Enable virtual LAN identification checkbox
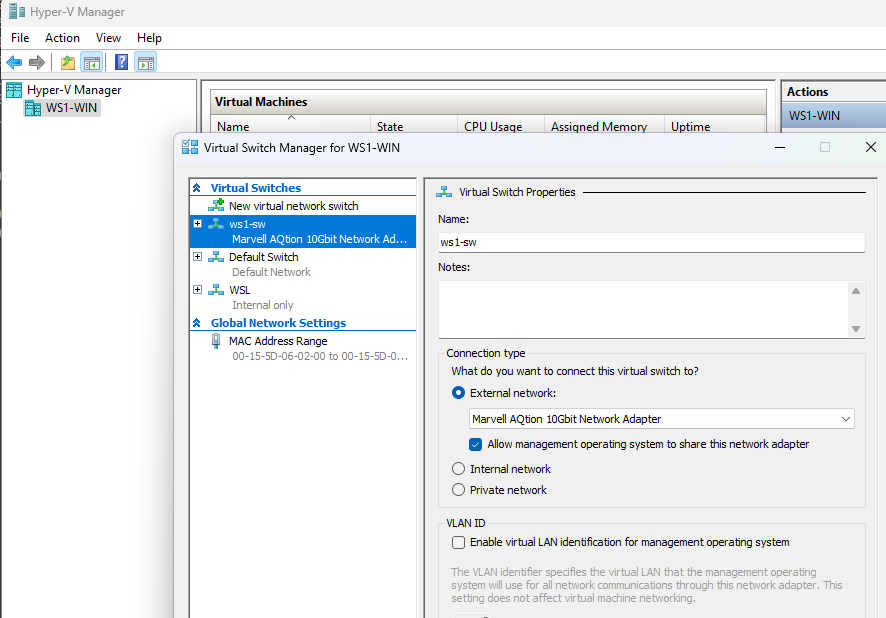This screenshot has width=886, height=618. point(459,543)
